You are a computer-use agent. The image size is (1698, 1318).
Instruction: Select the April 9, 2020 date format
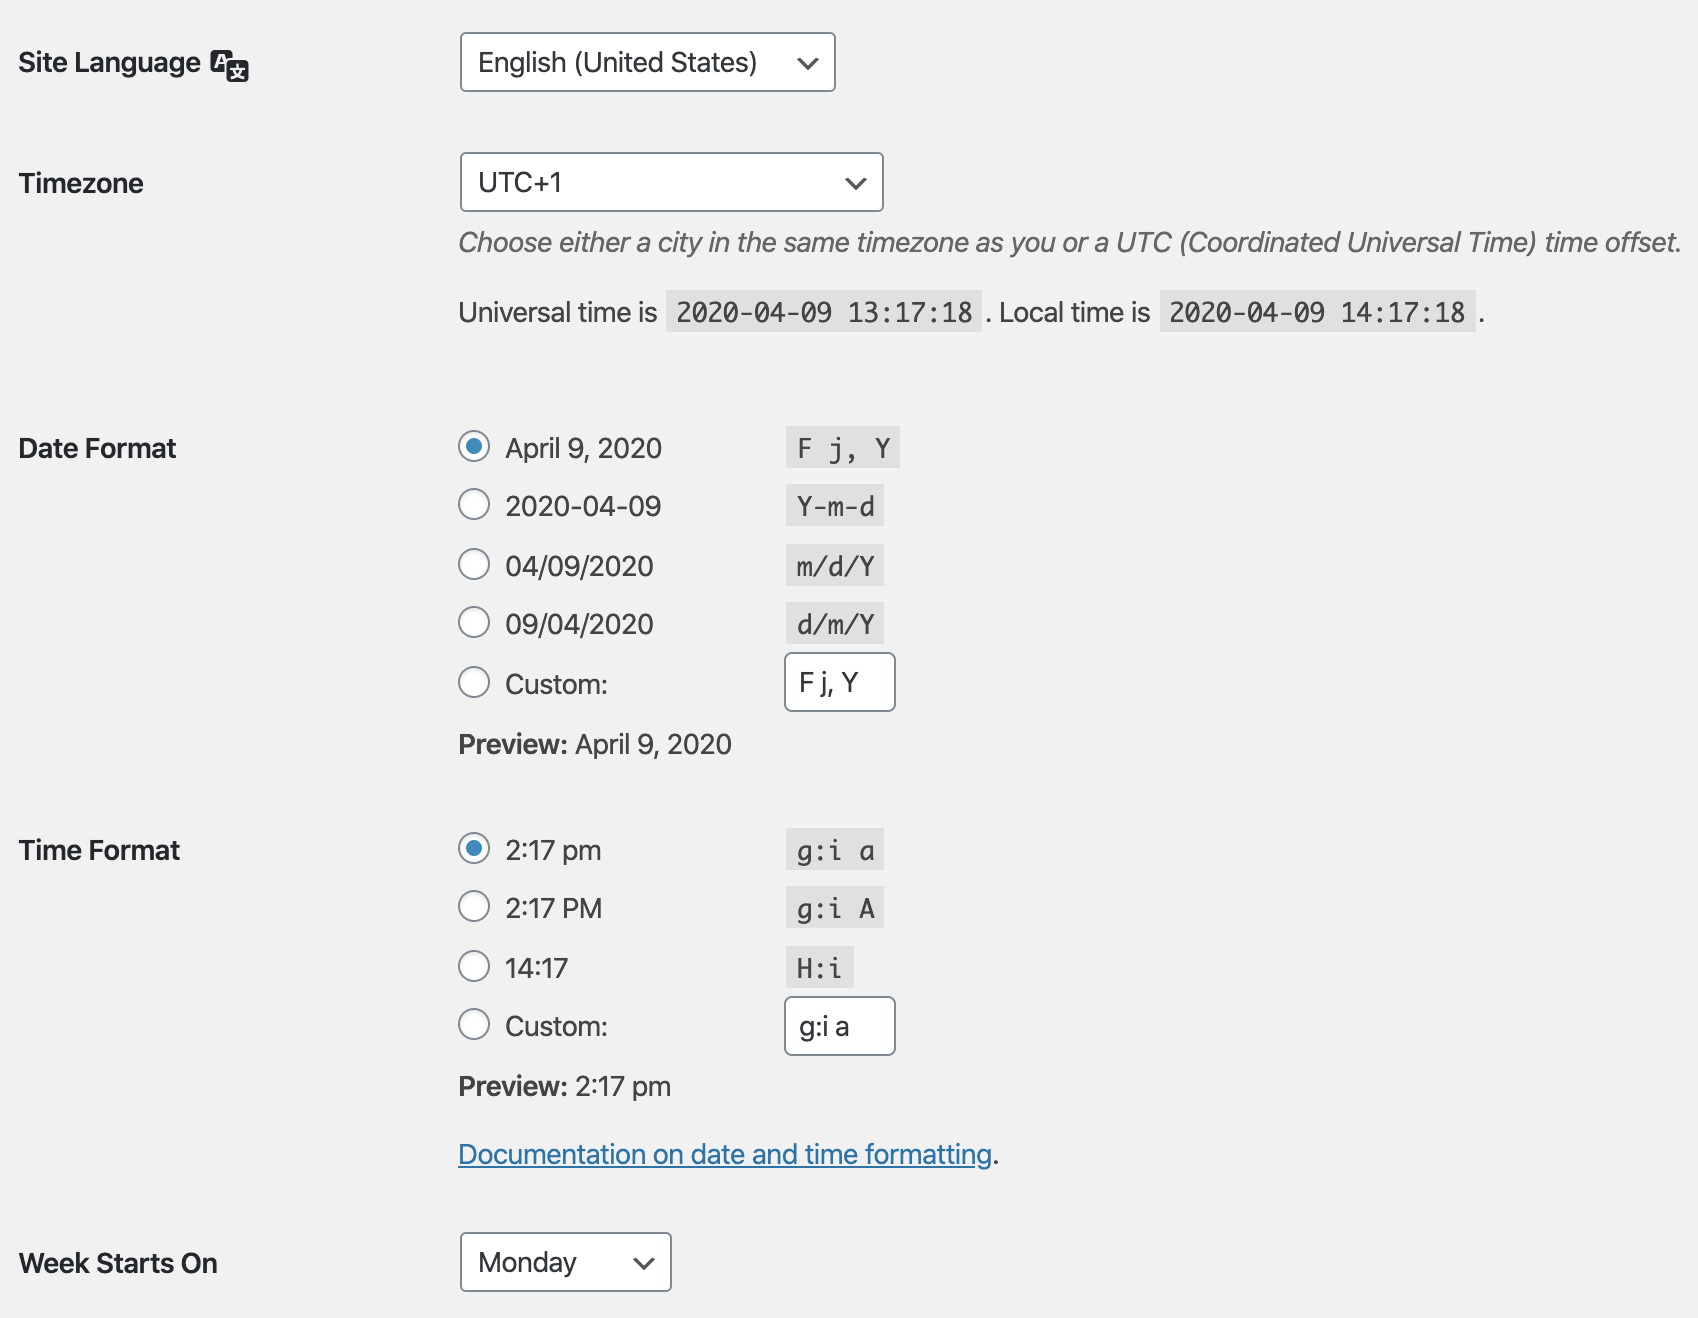[x=474, y=446]
